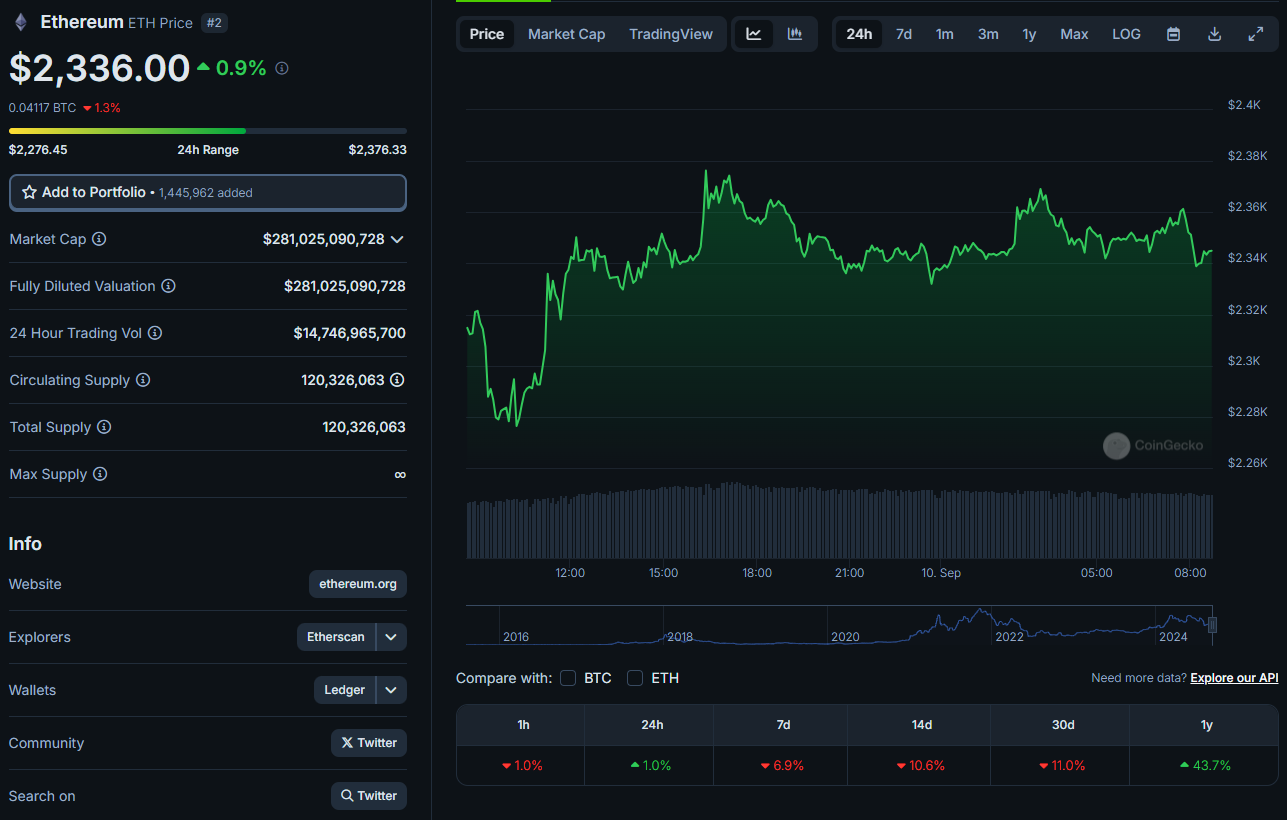The width and height of the screenshot is (1287, 820).
Task: Switch to line chart view icon
Action: 754,34
